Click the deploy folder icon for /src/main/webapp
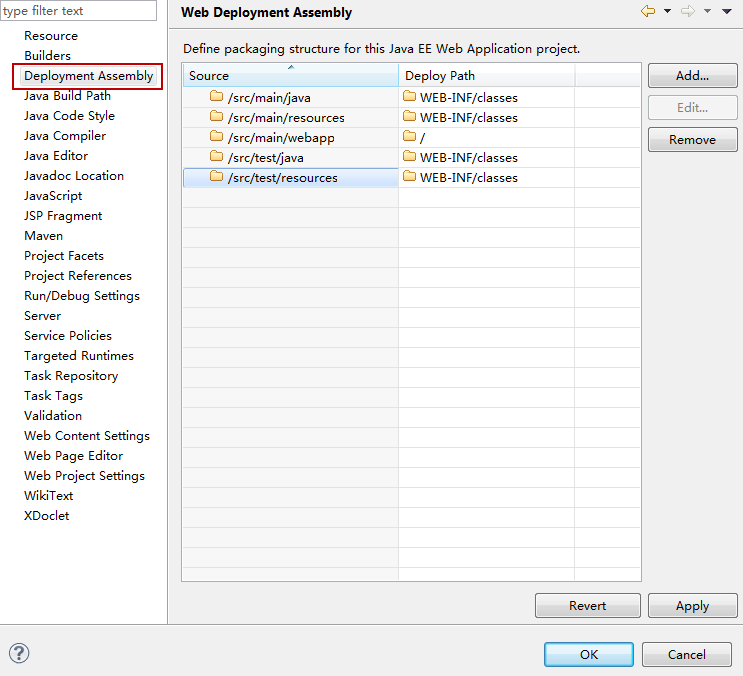This screenshot has height=676, width=743. 409,136
